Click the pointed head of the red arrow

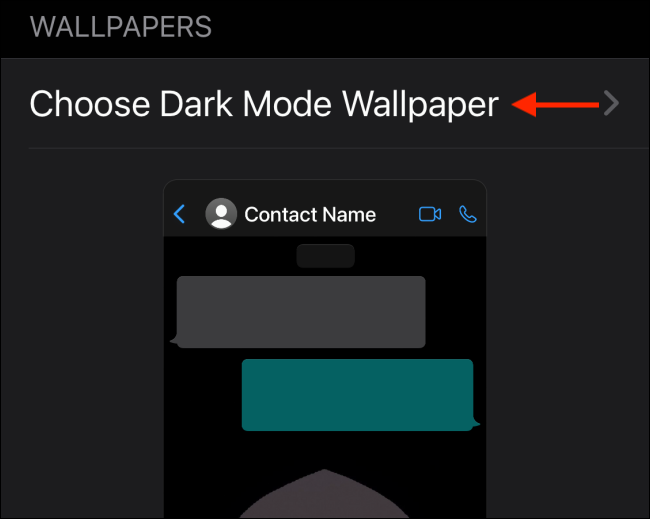pos(524,104)
